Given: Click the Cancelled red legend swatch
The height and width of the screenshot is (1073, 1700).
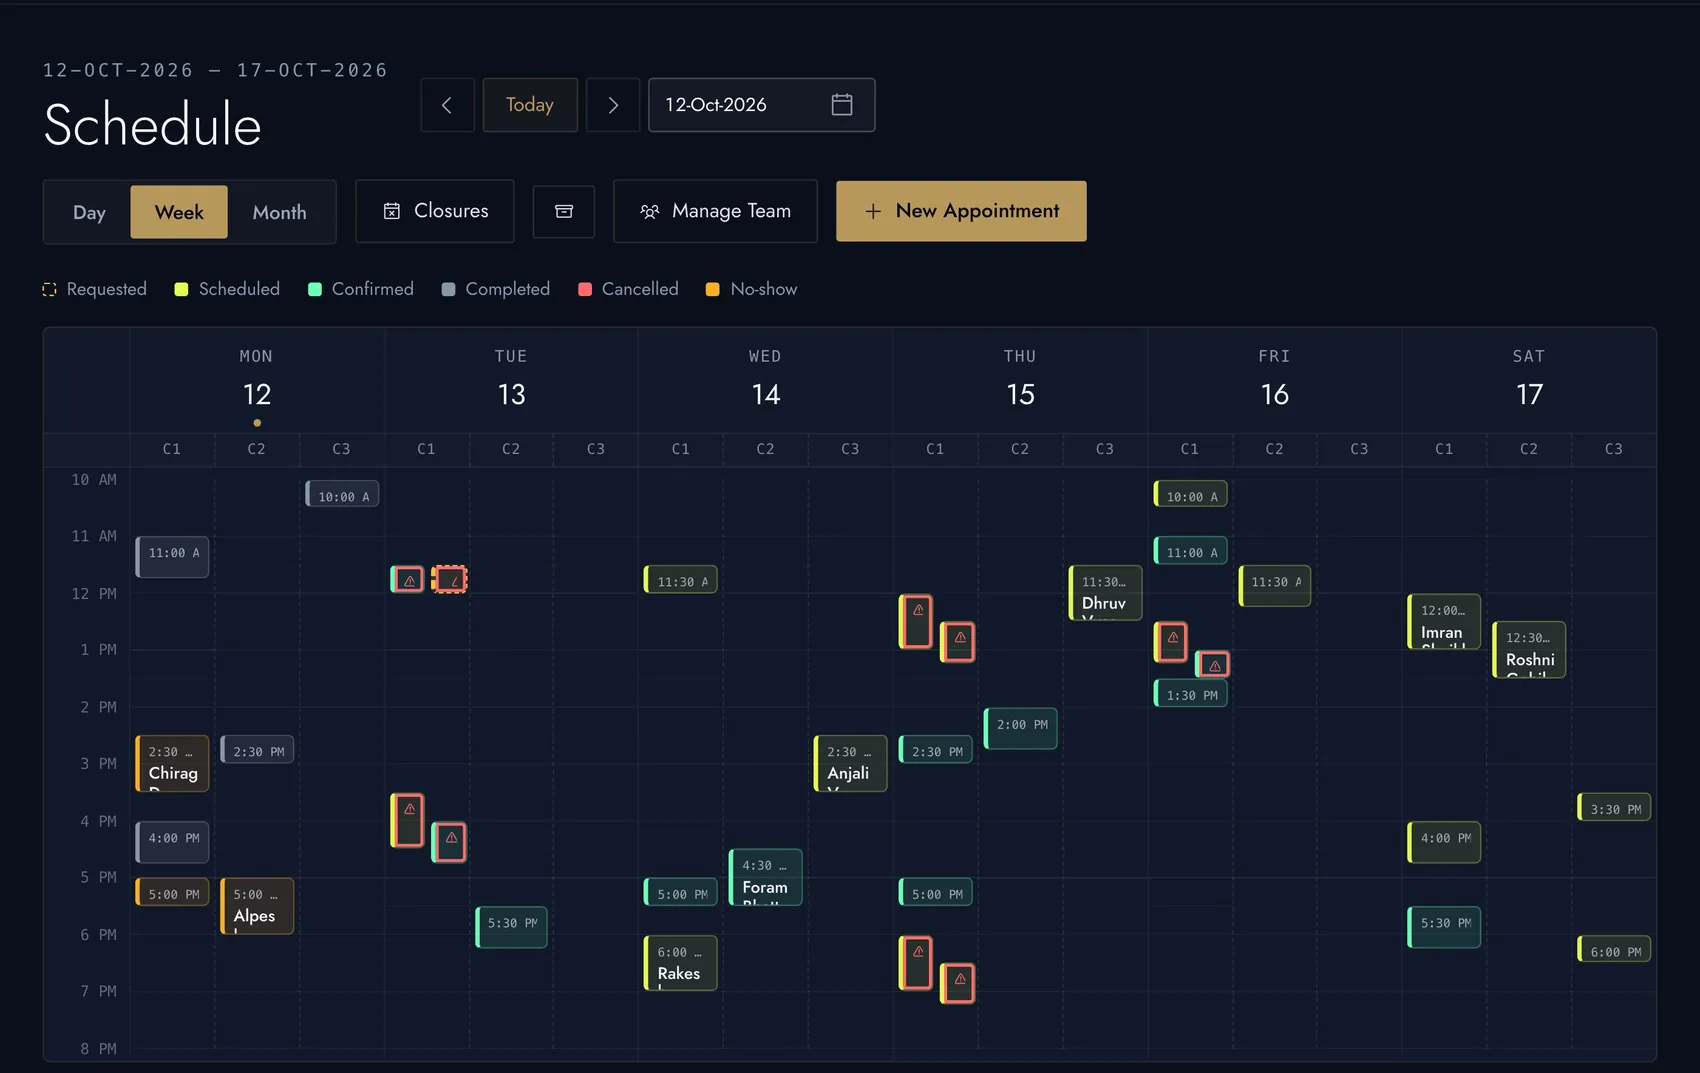Looking at the screenshot, I should point(585,289).
